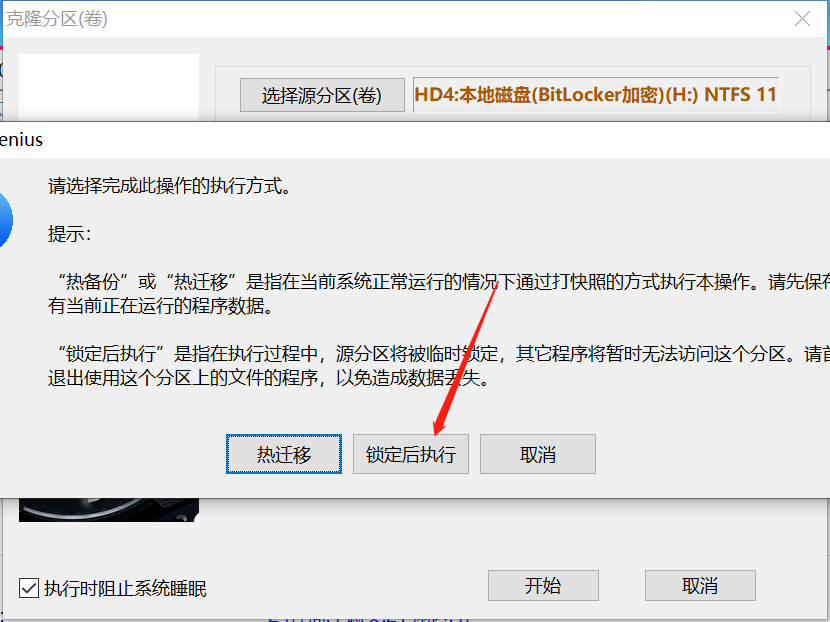
Task: Click the DiskGenius prompt title bar
Action: [415, 140]
